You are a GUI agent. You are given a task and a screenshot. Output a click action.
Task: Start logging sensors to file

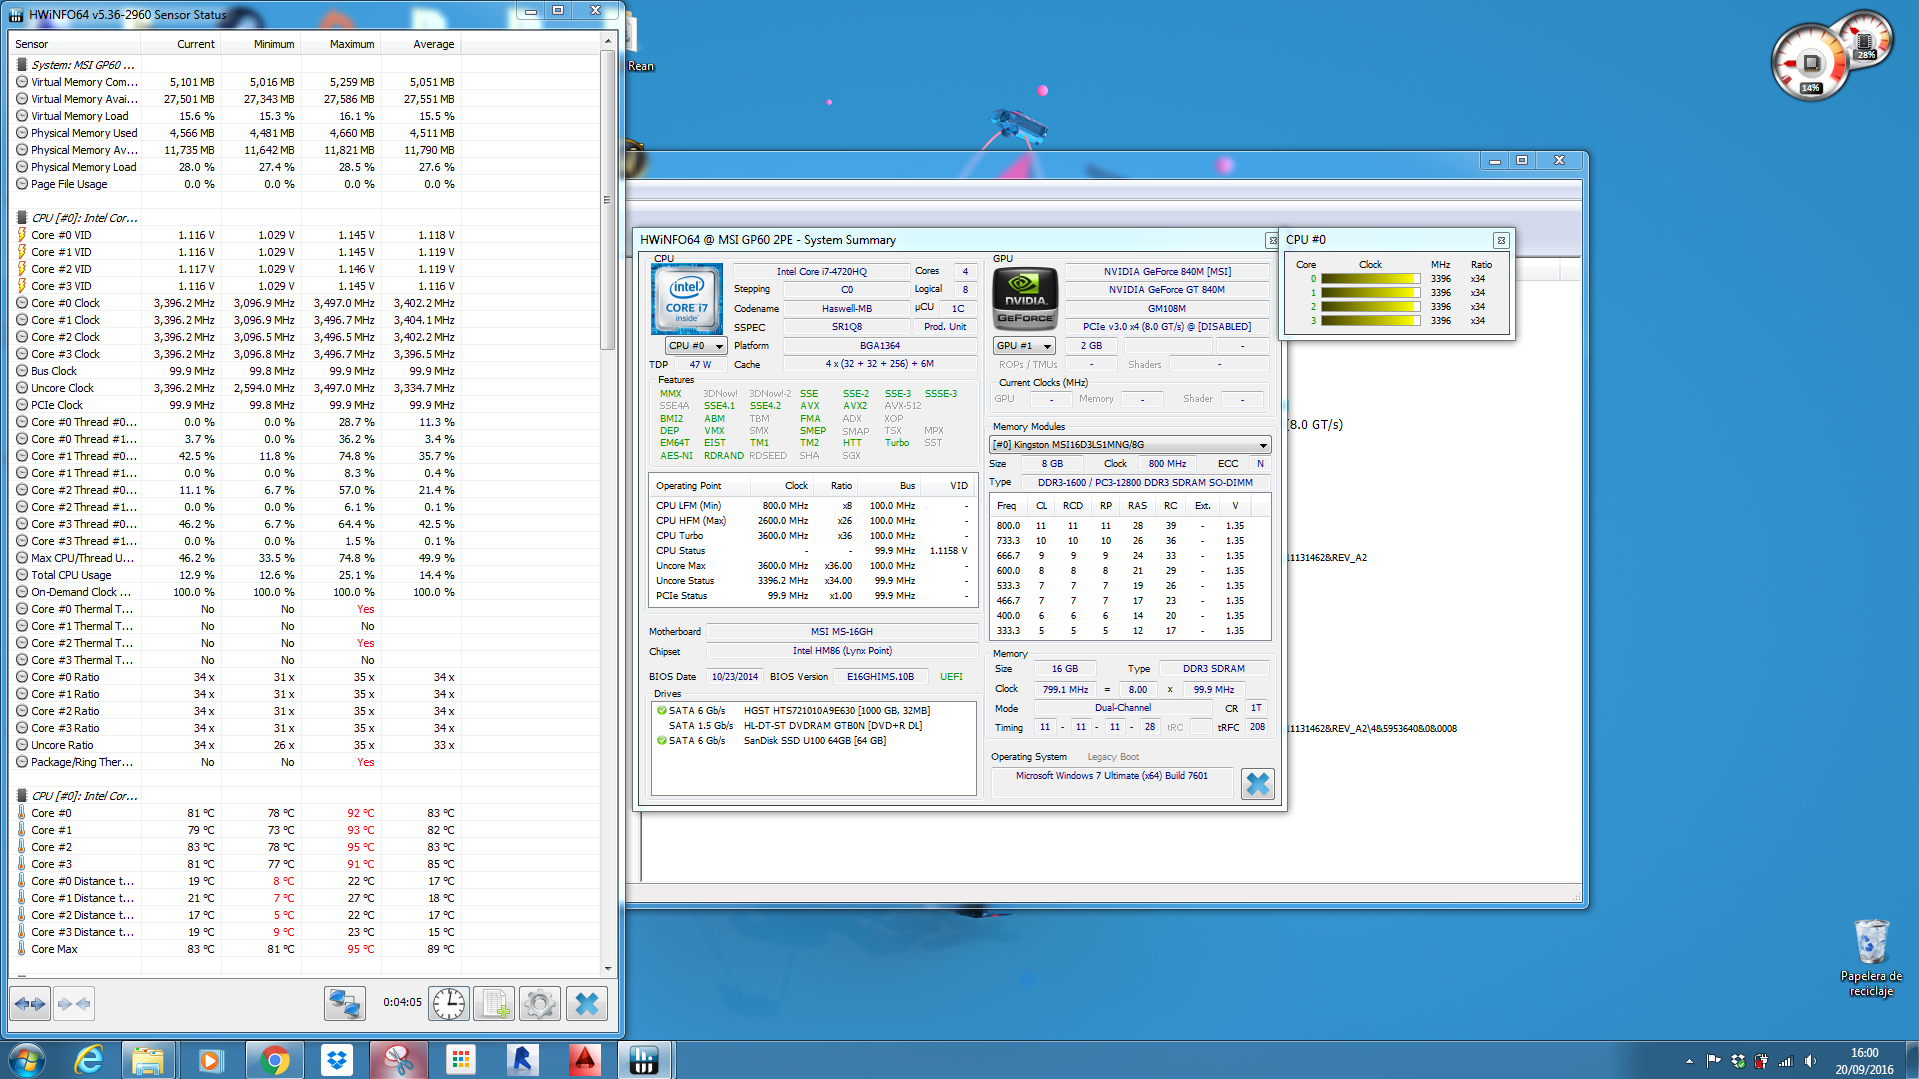pos(494,1003)
